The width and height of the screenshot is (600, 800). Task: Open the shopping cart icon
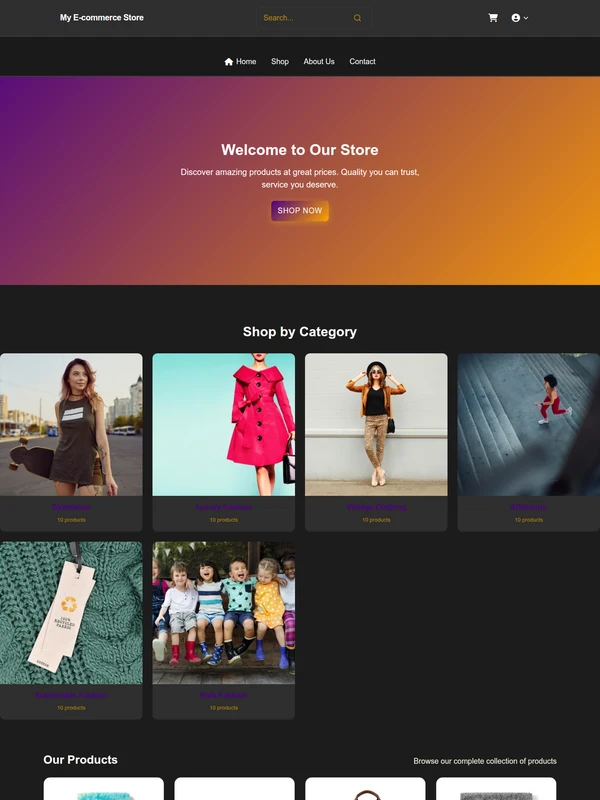(x=493, y=18)
